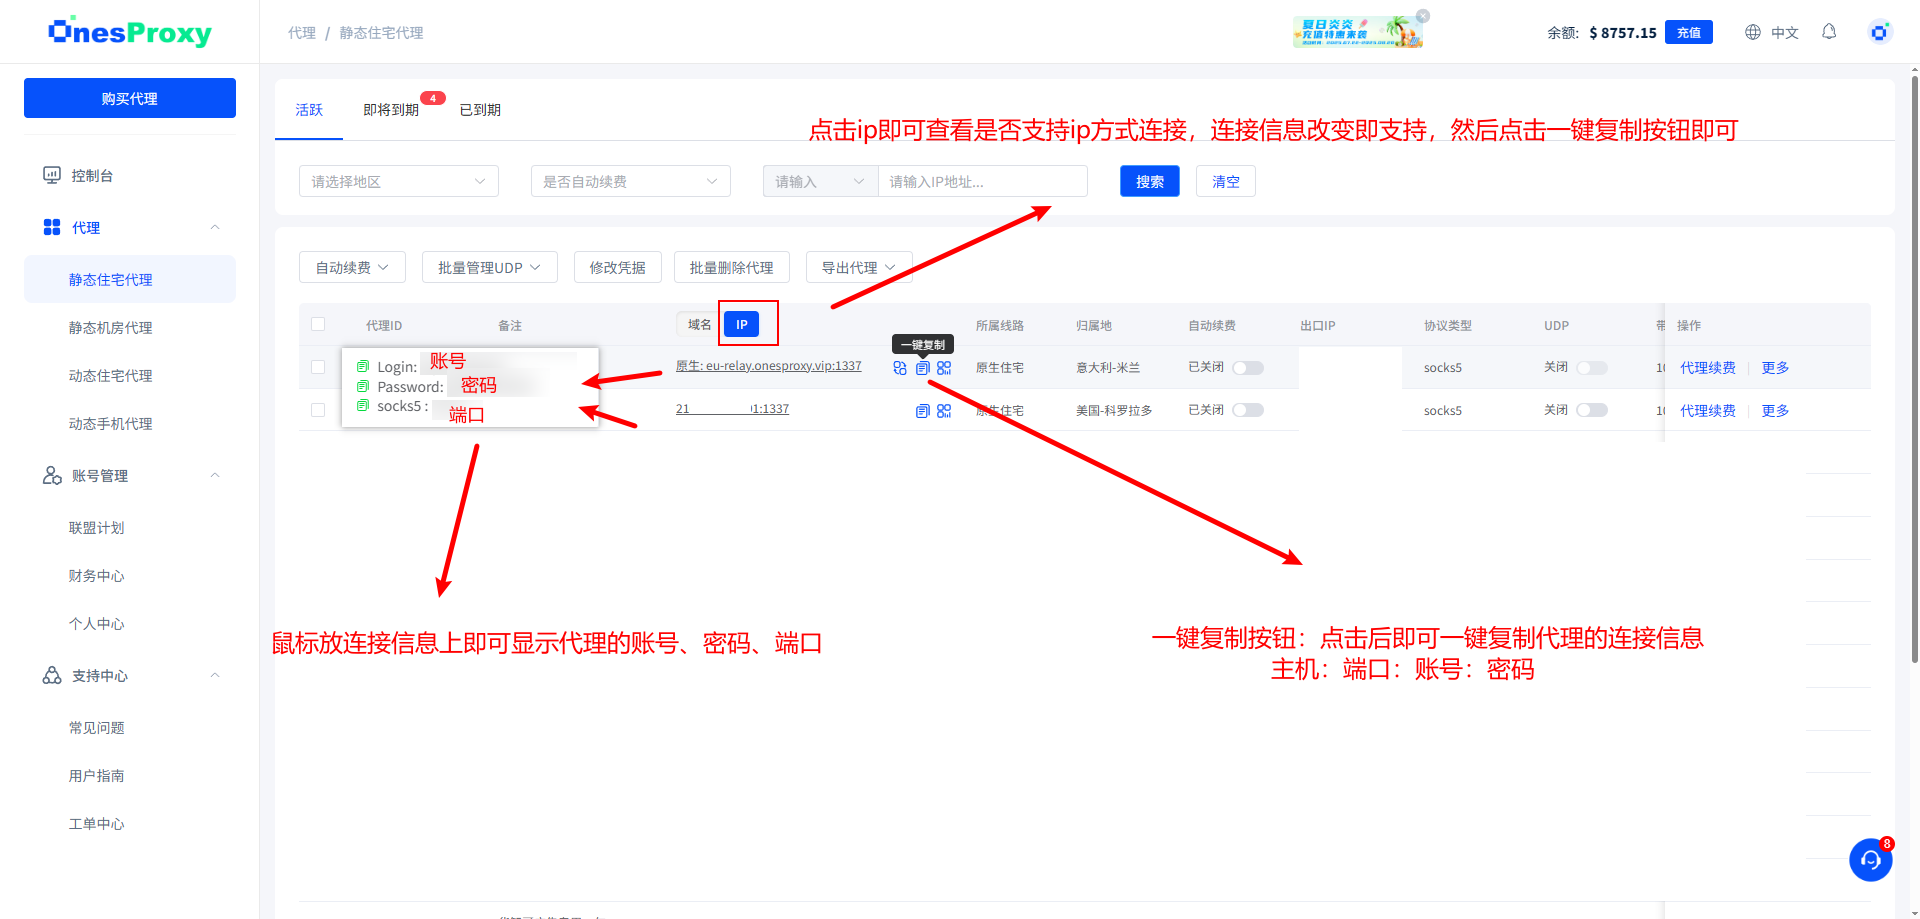Select the IP view button in table header

[741, 324]
